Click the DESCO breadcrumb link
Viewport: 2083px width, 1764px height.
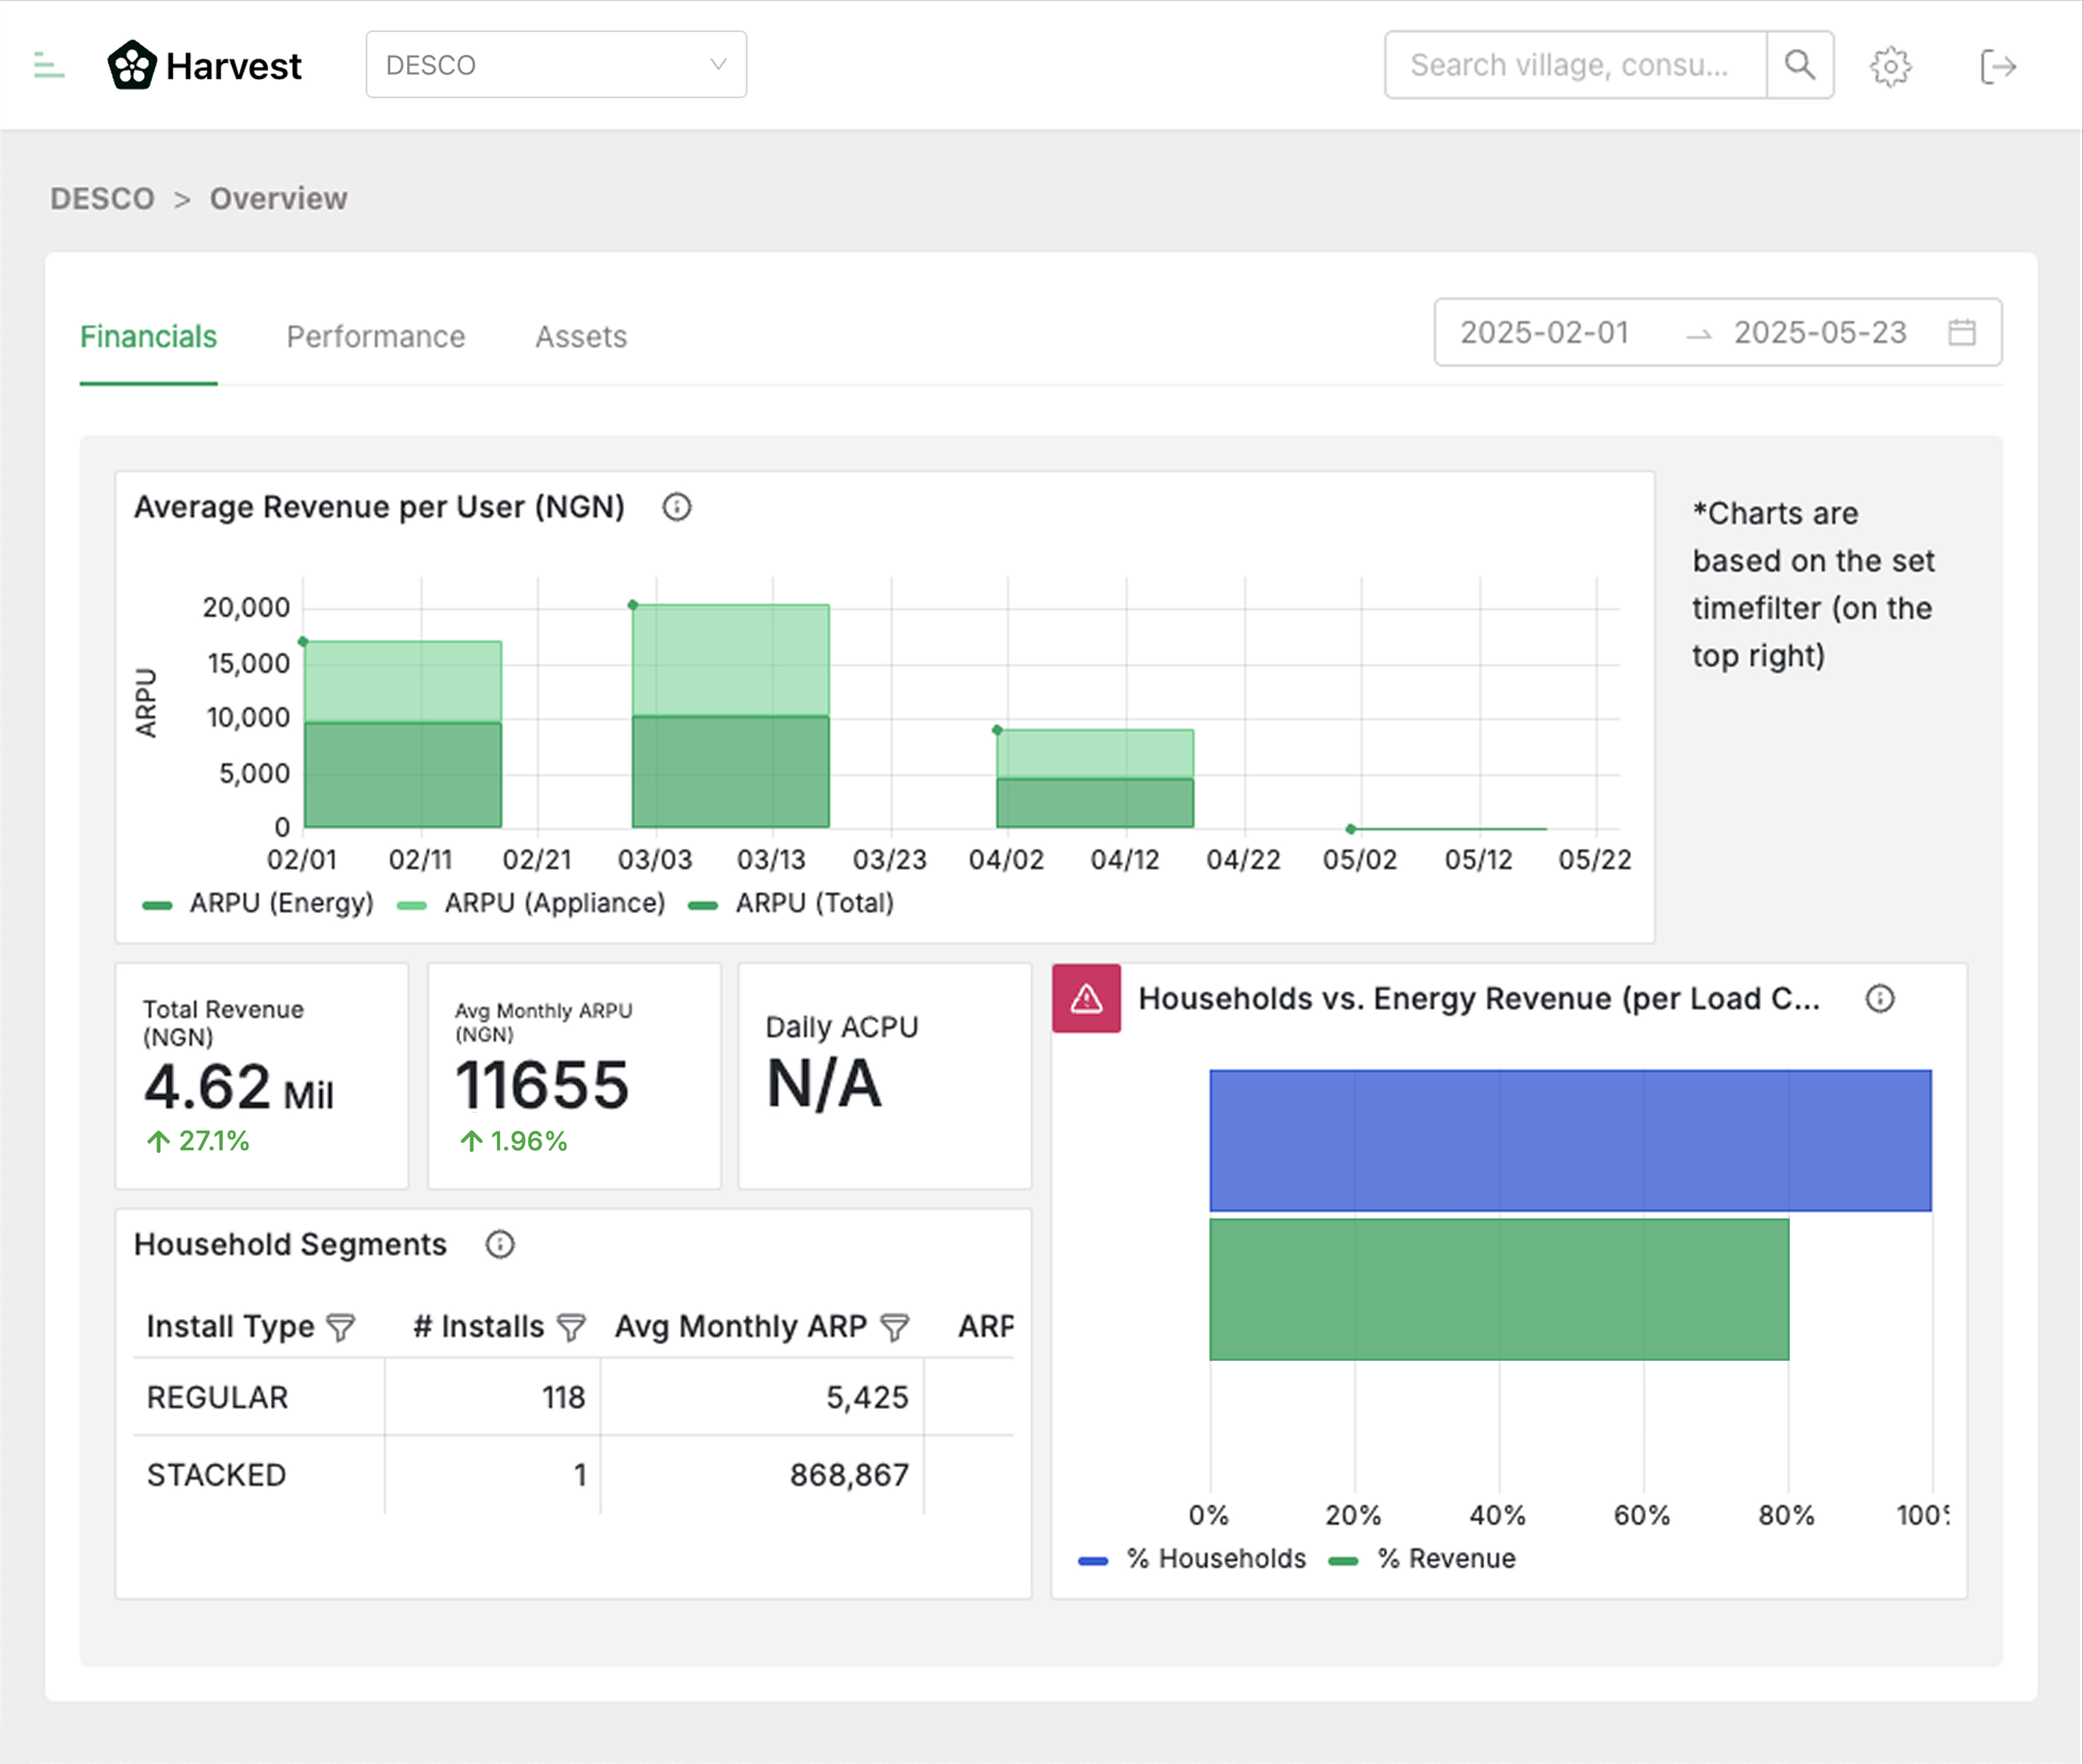[x=102, y=199]
